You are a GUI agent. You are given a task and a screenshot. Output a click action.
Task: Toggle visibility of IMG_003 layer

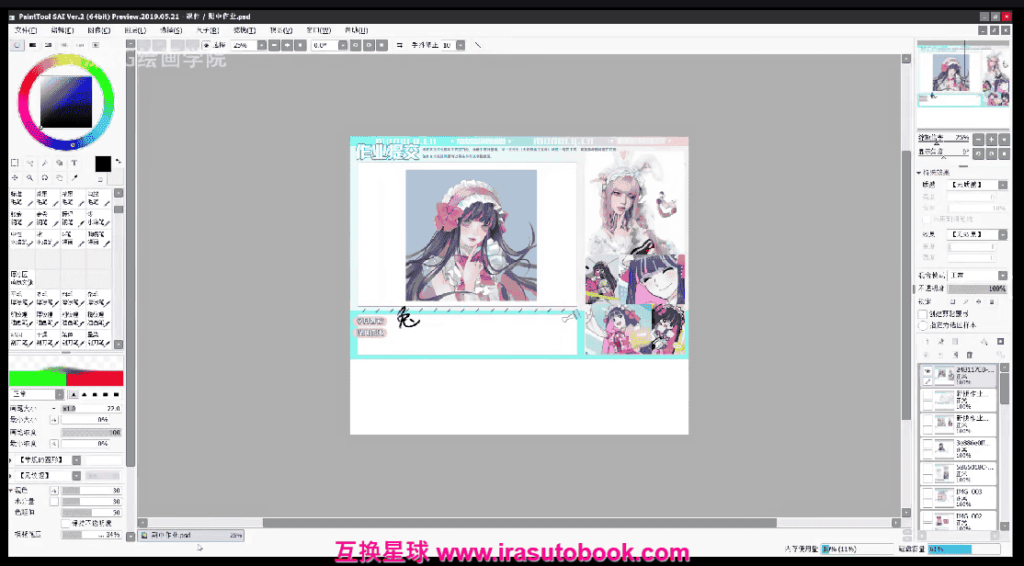tap(927, 494)
